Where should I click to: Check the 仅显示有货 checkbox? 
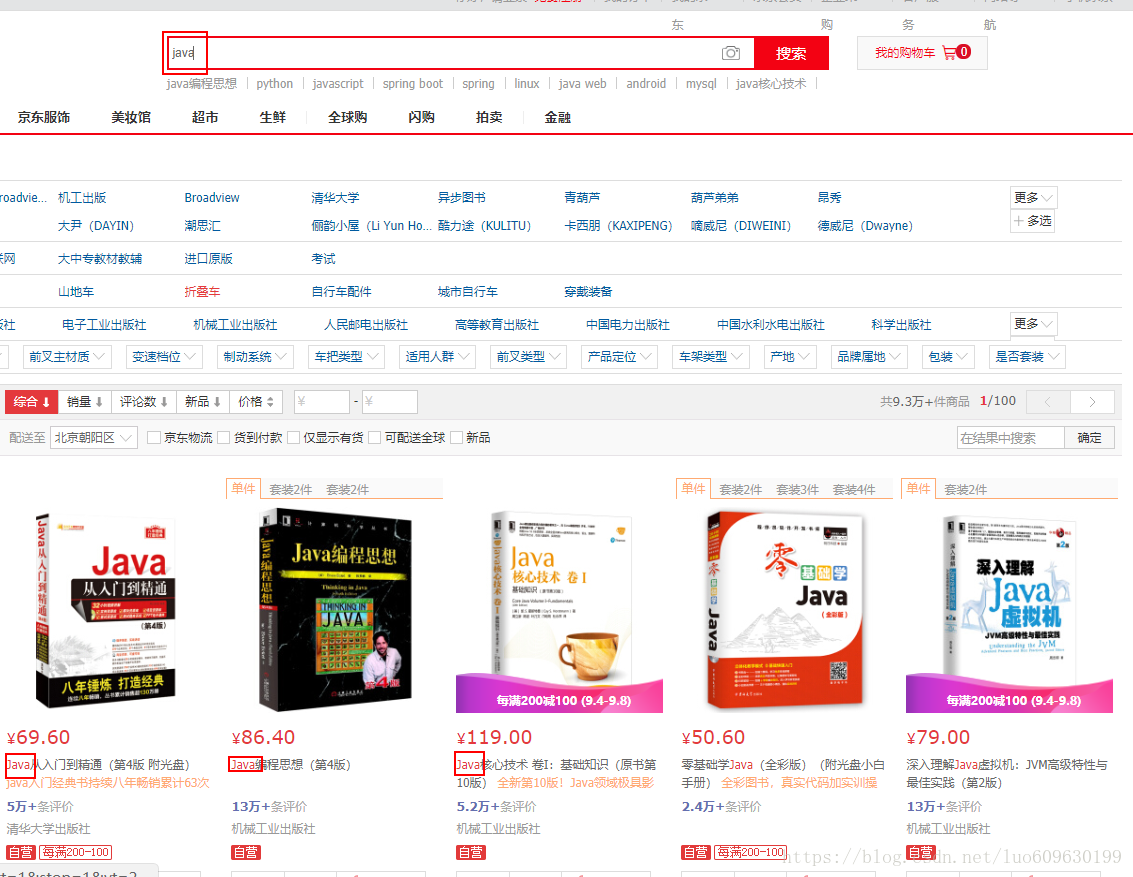click(293, 438)
